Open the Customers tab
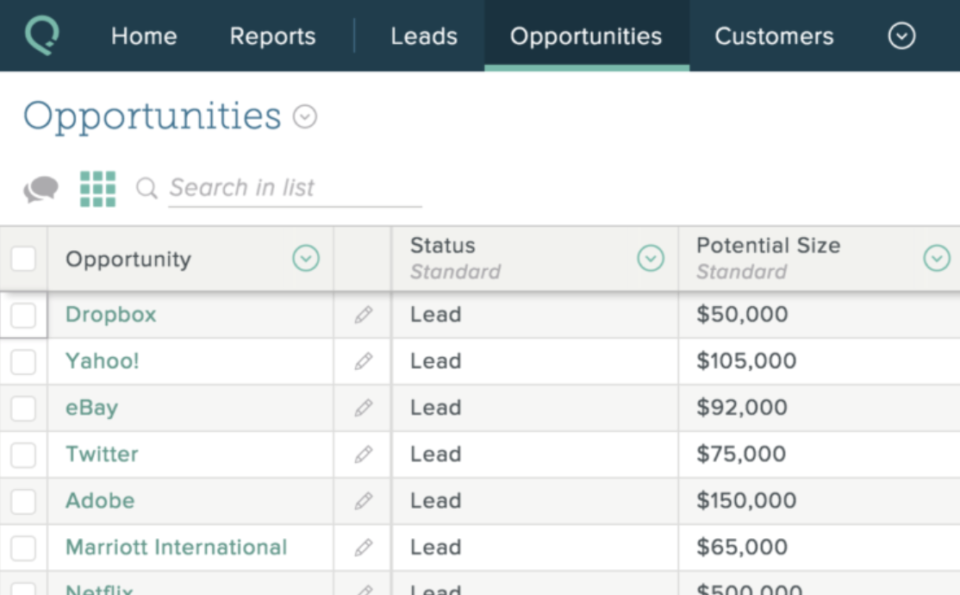960x595 pixels. (774, 36)
